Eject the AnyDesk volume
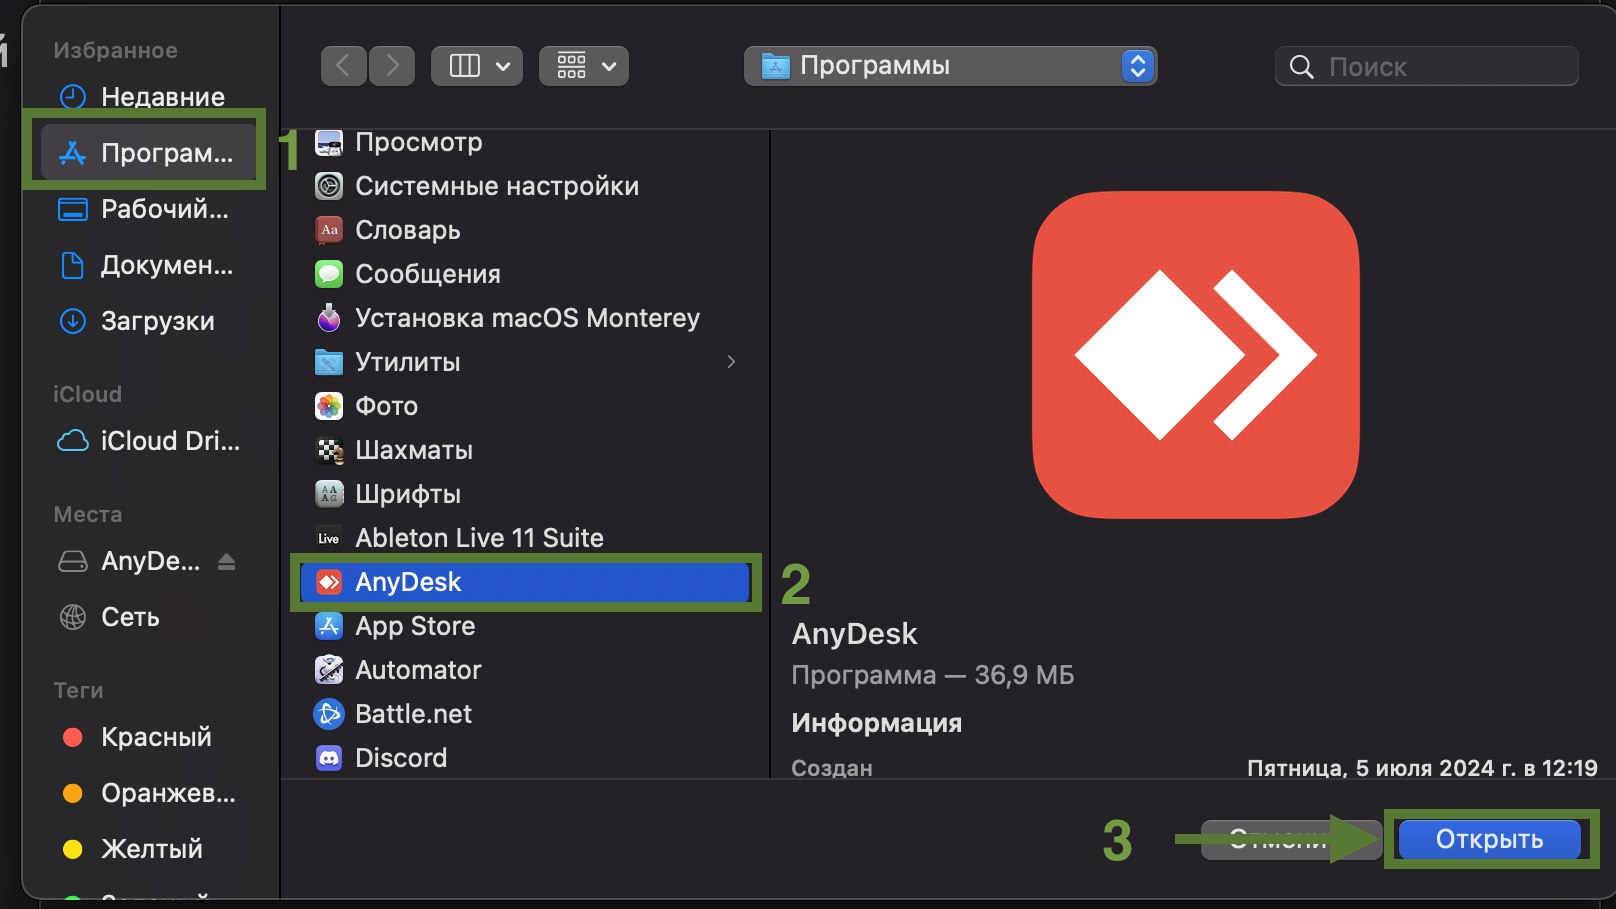Viewport: 1616px width, 909px height. (x=227, y=561)
